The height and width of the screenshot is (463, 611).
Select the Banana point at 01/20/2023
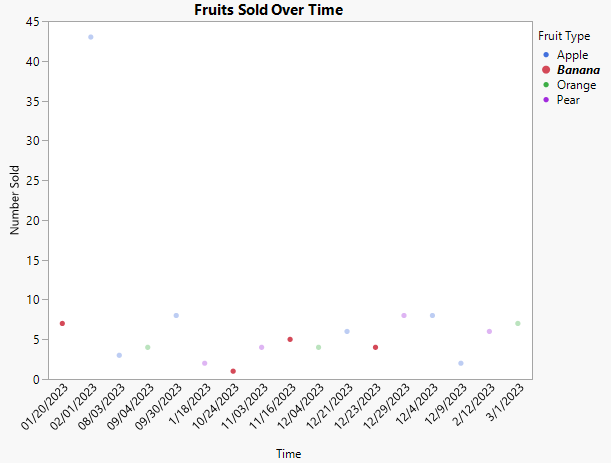coord(62,324)
